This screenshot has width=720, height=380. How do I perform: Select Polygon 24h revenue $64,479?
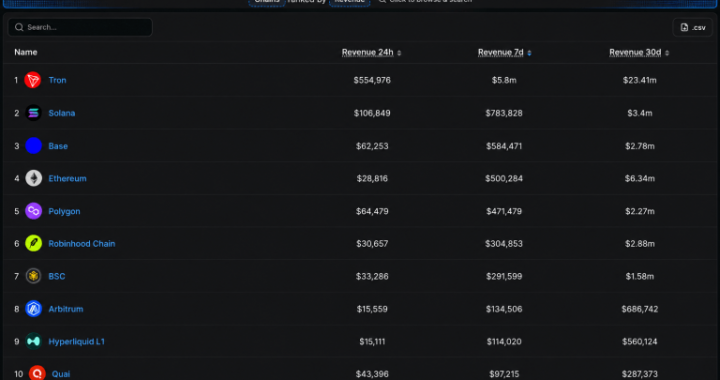tap(372, 211)
